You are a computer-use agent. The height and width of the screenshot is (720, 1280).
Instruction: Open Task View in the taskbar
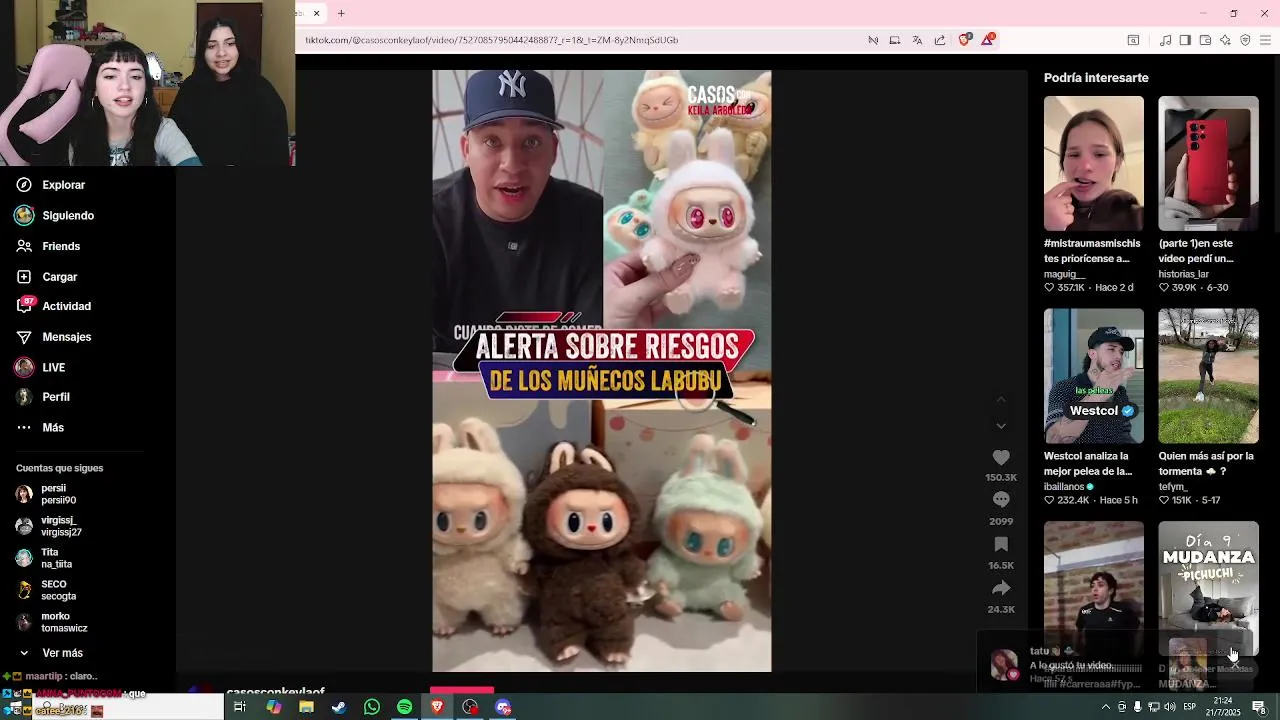(240, 707)
